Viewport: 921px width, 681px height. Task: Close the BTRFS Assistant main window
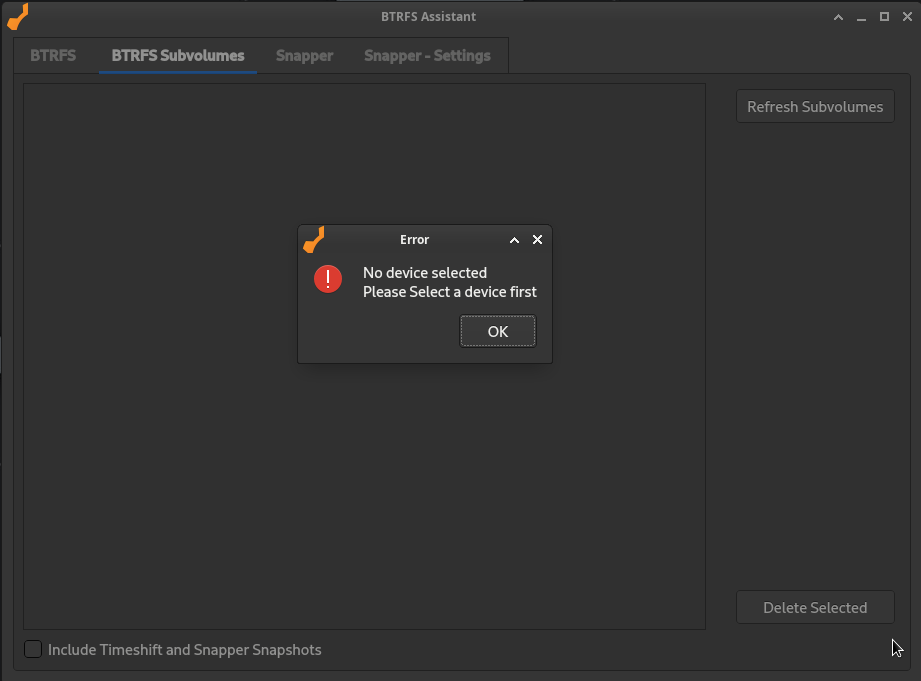pos(907,17)
